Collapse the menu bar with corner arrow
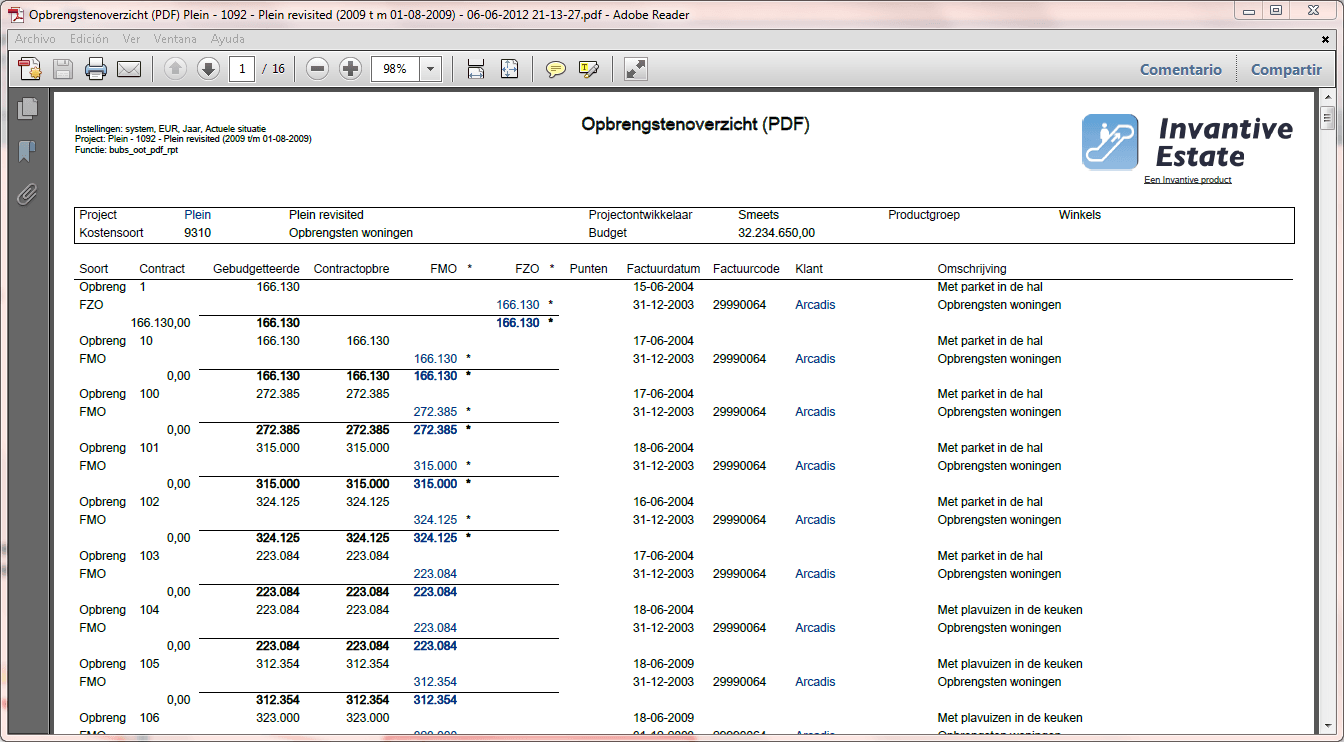The image size is (1344, 742). (1325, 38)
